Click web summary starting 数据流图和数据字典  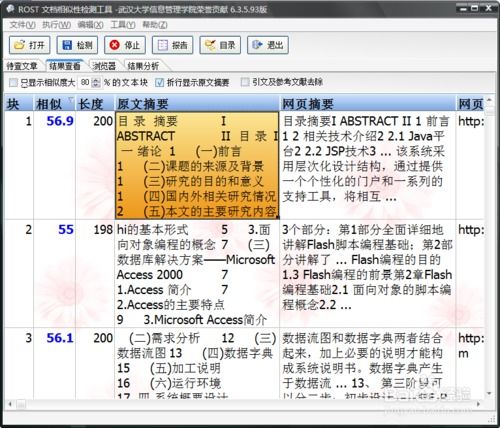(x=367, y=364)
